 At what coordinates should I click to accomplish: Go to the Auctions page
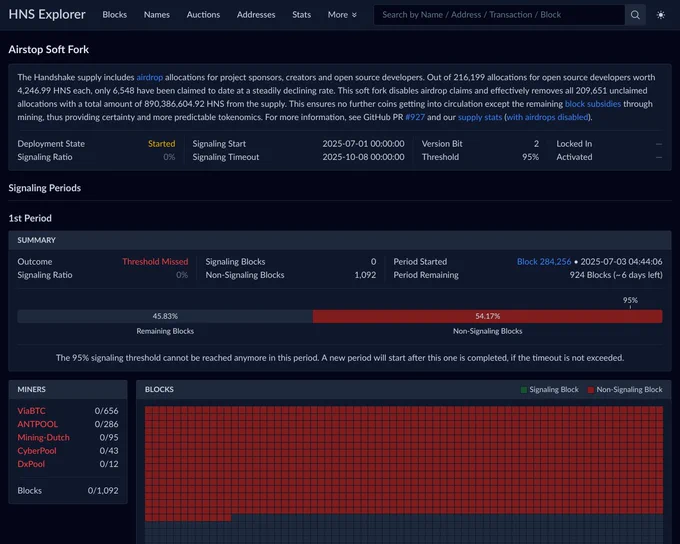click(x=203, y=15)
